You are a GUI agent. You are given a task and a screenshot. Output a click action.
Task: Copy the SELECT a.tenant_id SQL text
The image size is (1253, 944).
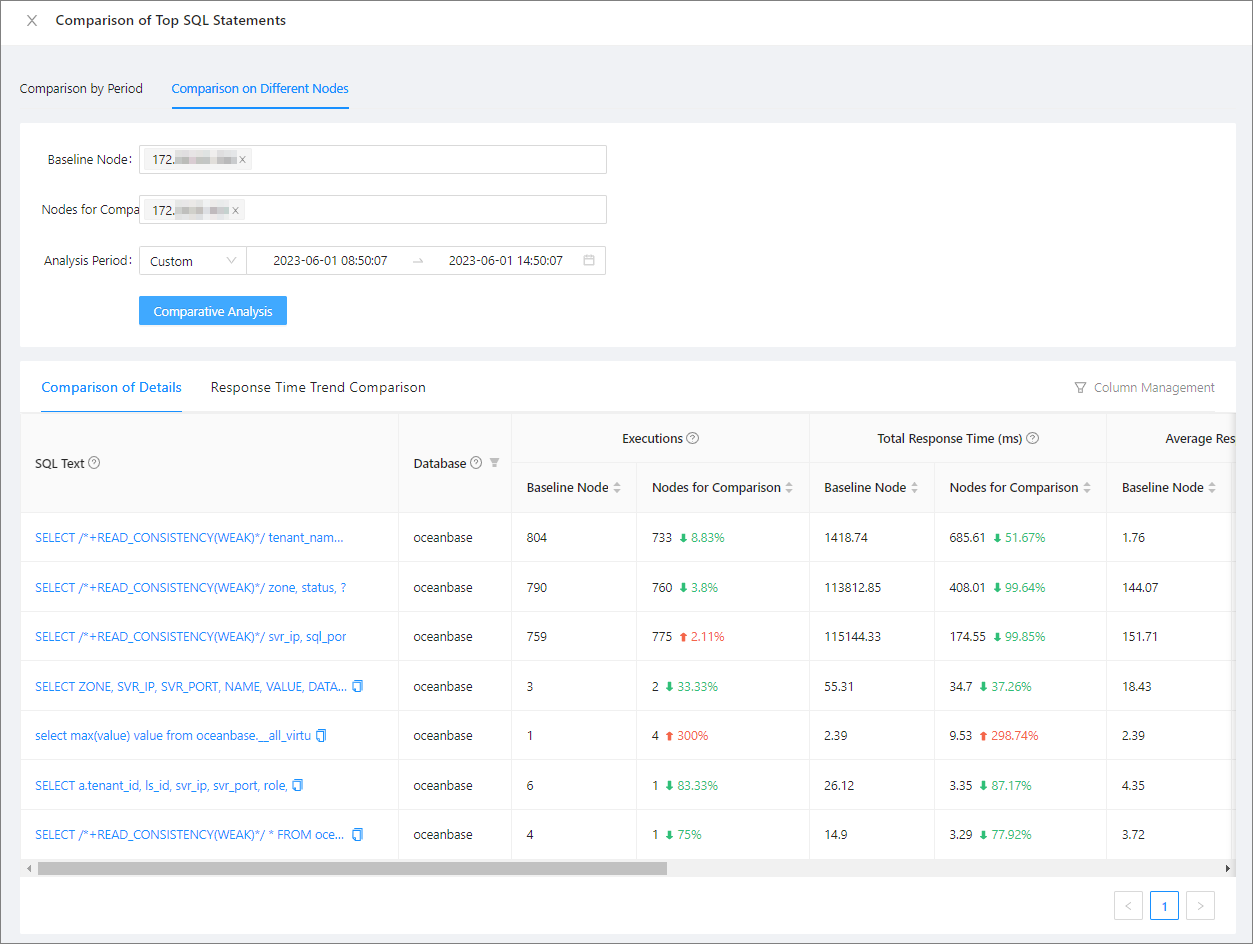[x=297, y=785]
